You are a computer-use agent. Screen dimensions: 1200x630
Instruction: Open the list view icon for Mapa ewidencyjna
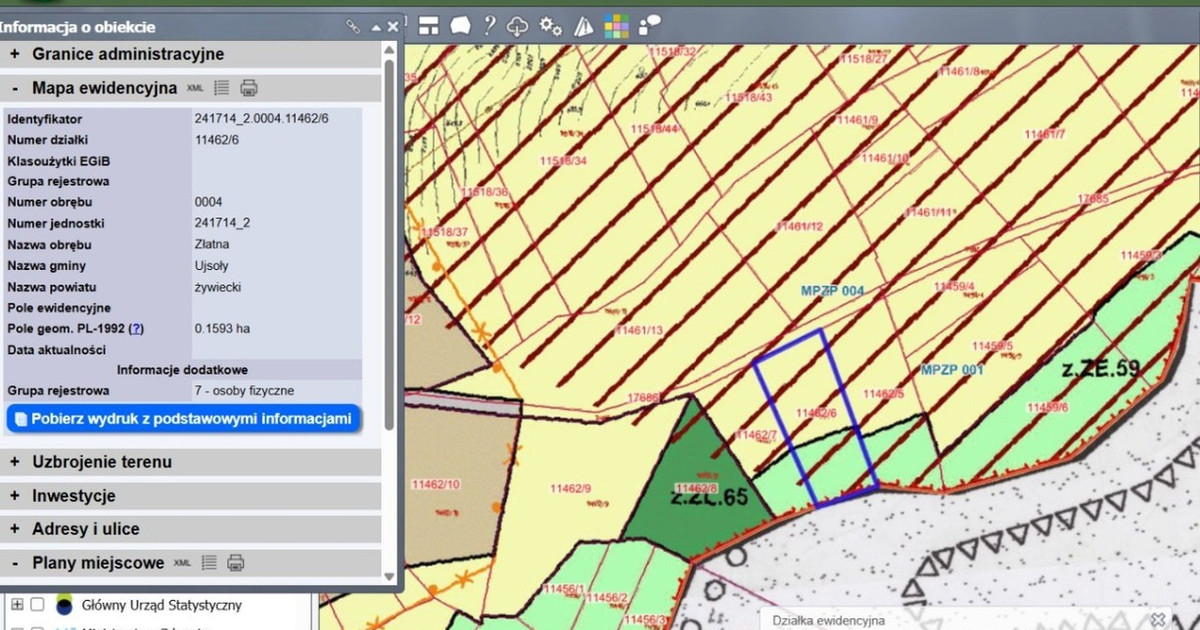[222, 88]
